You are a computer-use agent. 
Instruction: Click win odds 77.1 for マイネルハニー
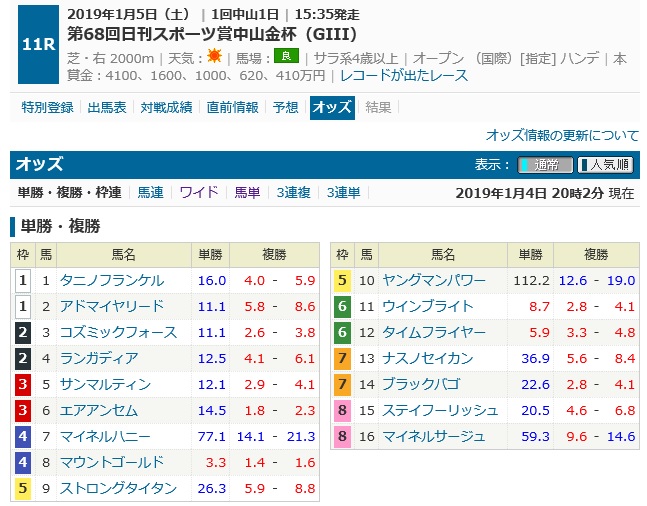(212, 437)
